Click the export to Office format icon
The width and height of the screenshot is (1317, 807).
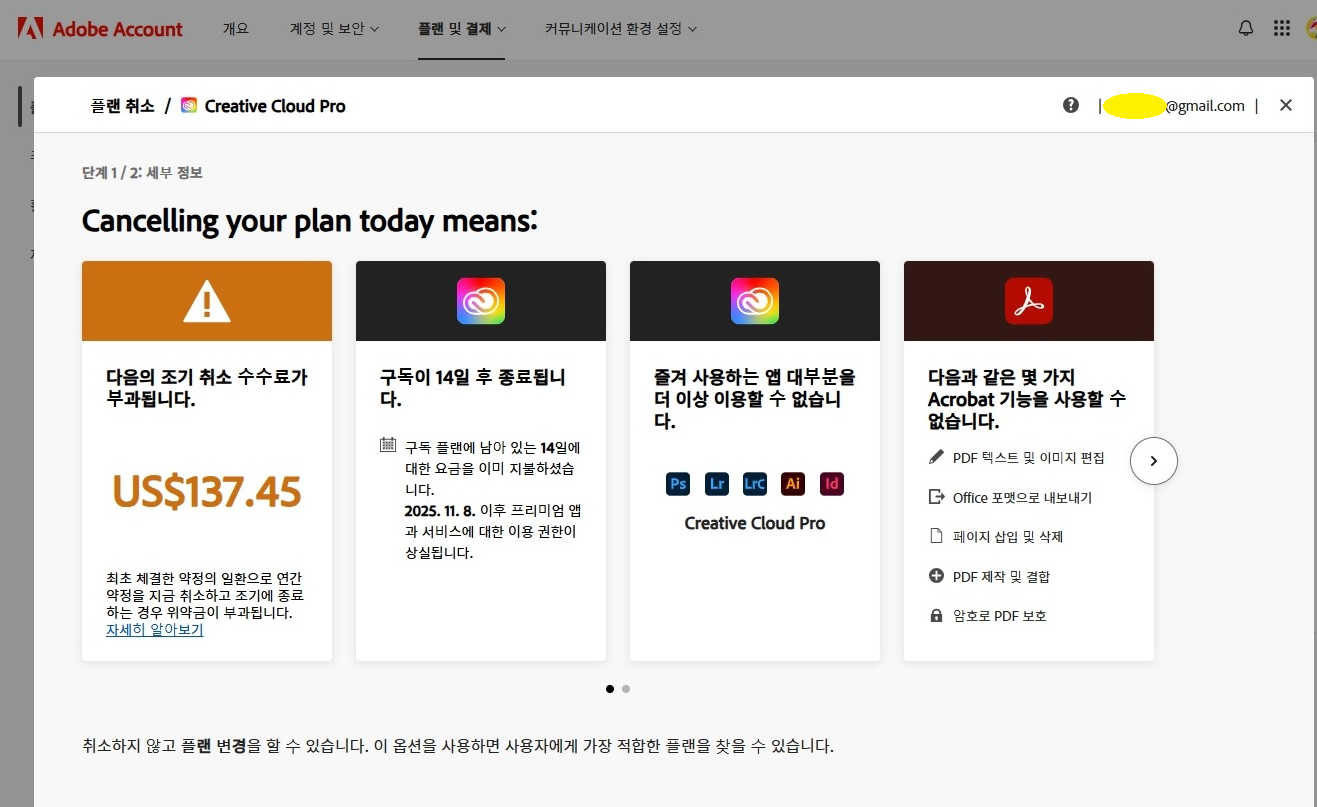[937, 497]
